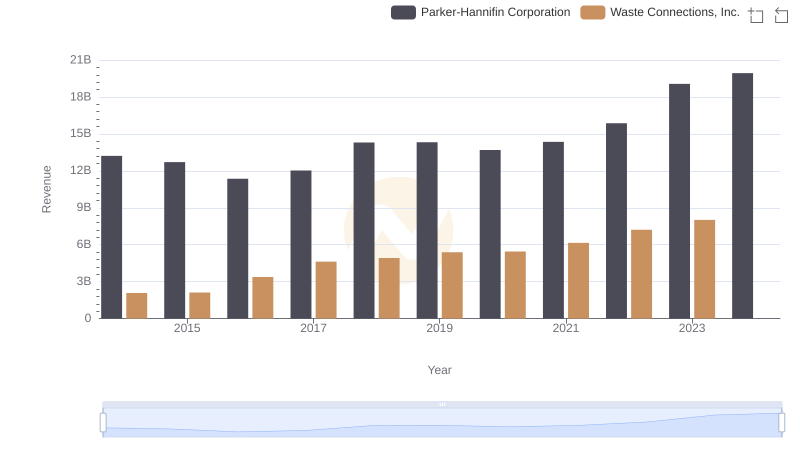Click the Parker-Hannifin bar for 2015
The height and width of the screenshot is (461, 800).
point(174,240)
